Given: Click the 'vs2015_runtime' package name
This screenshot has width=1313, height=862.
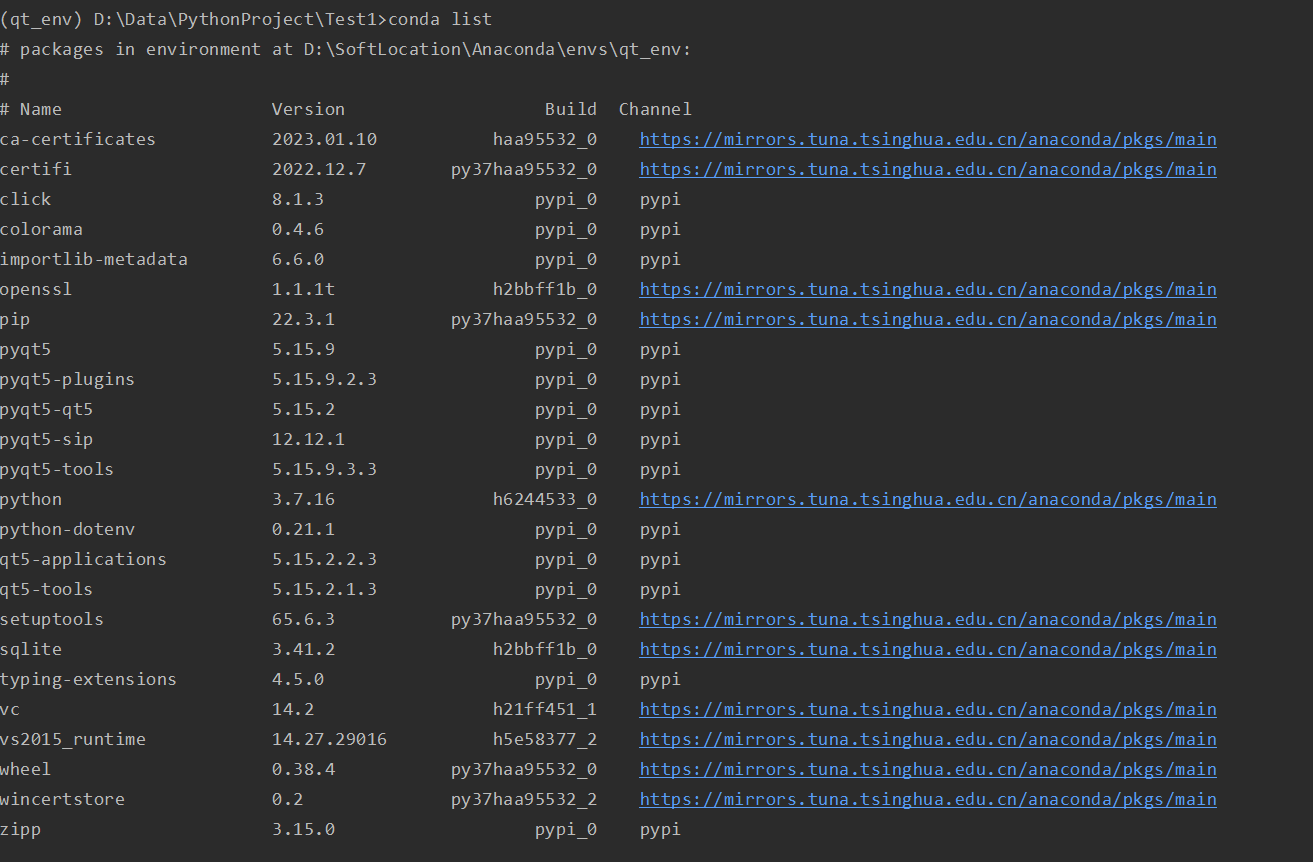Looking at the screenshot, I should click(x=73, y=739).
